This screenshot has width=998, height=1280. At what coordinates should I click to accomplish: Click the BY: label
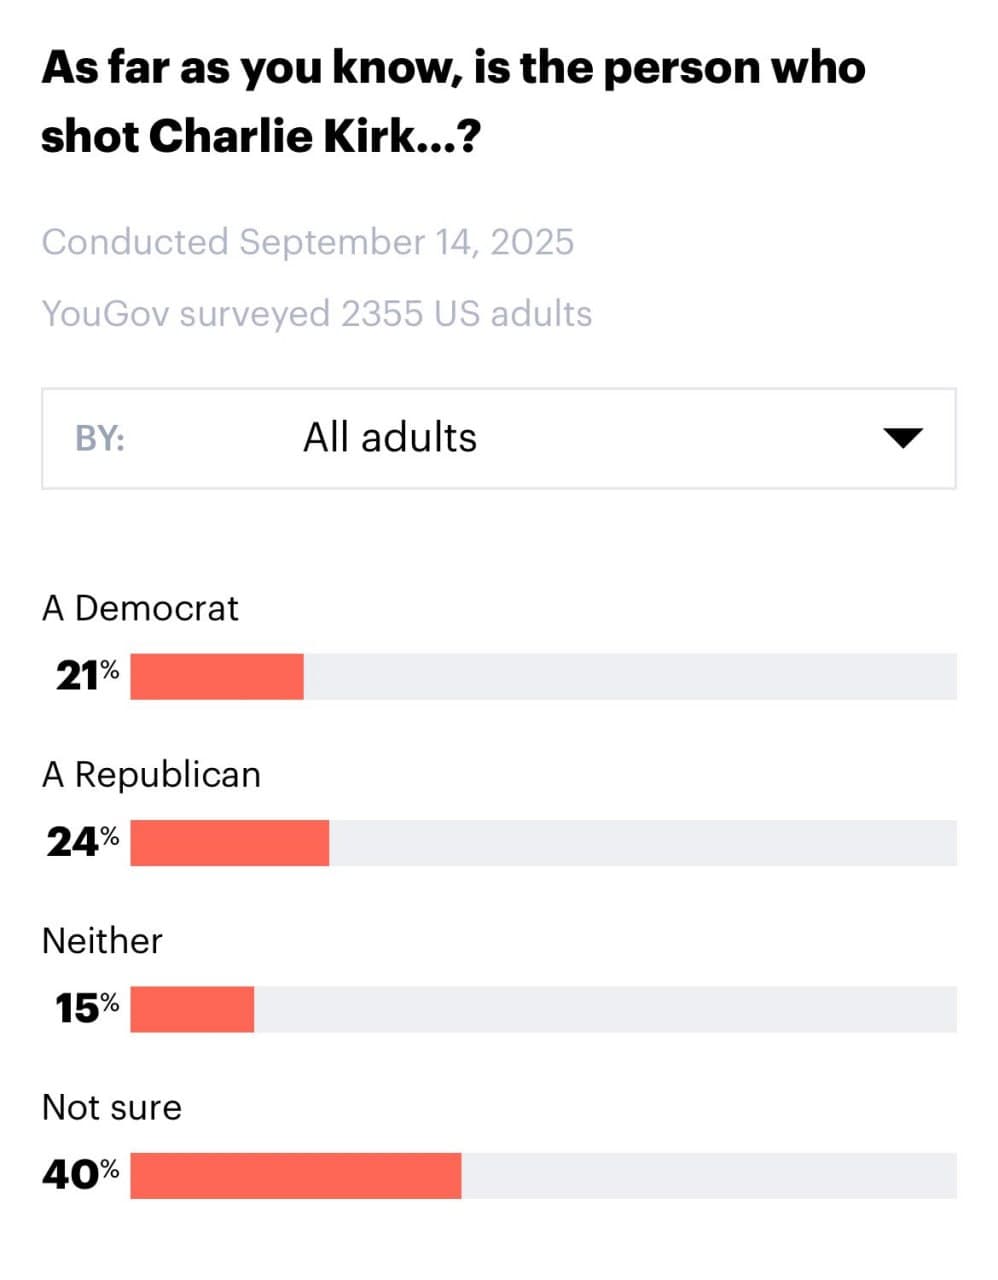coord(101,437)
